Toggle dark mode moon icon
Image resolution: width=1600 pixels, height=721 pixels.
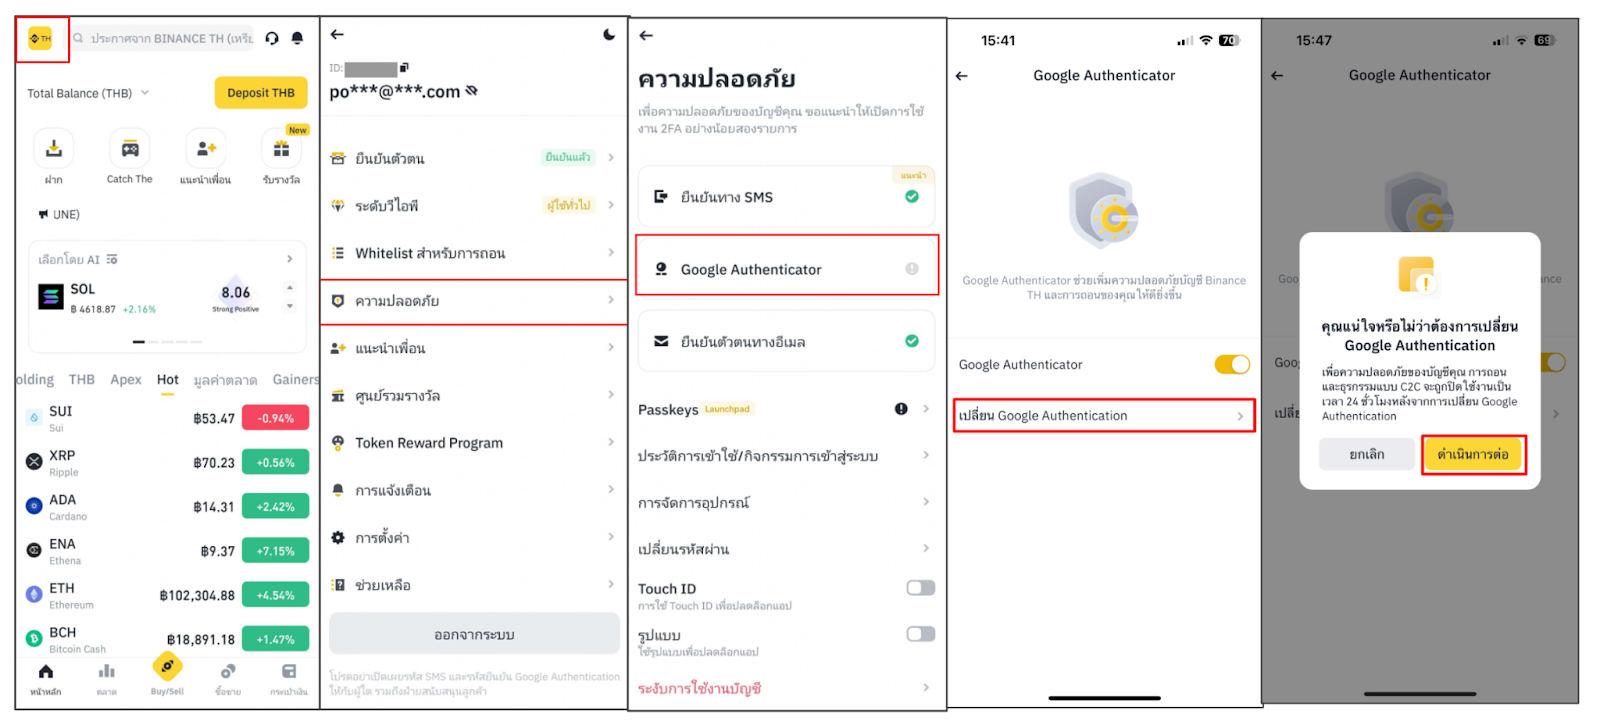[609, 35]
